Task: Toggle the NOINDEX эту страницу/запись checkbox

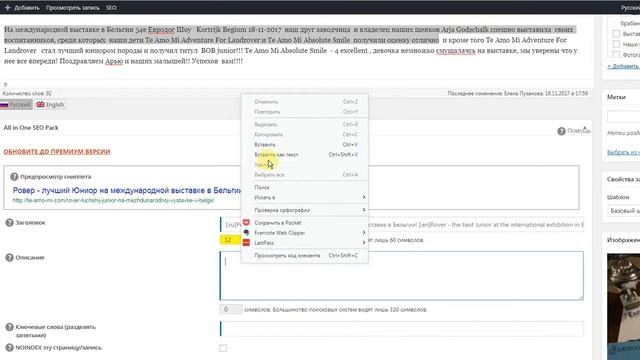Action: coord(223,348)
